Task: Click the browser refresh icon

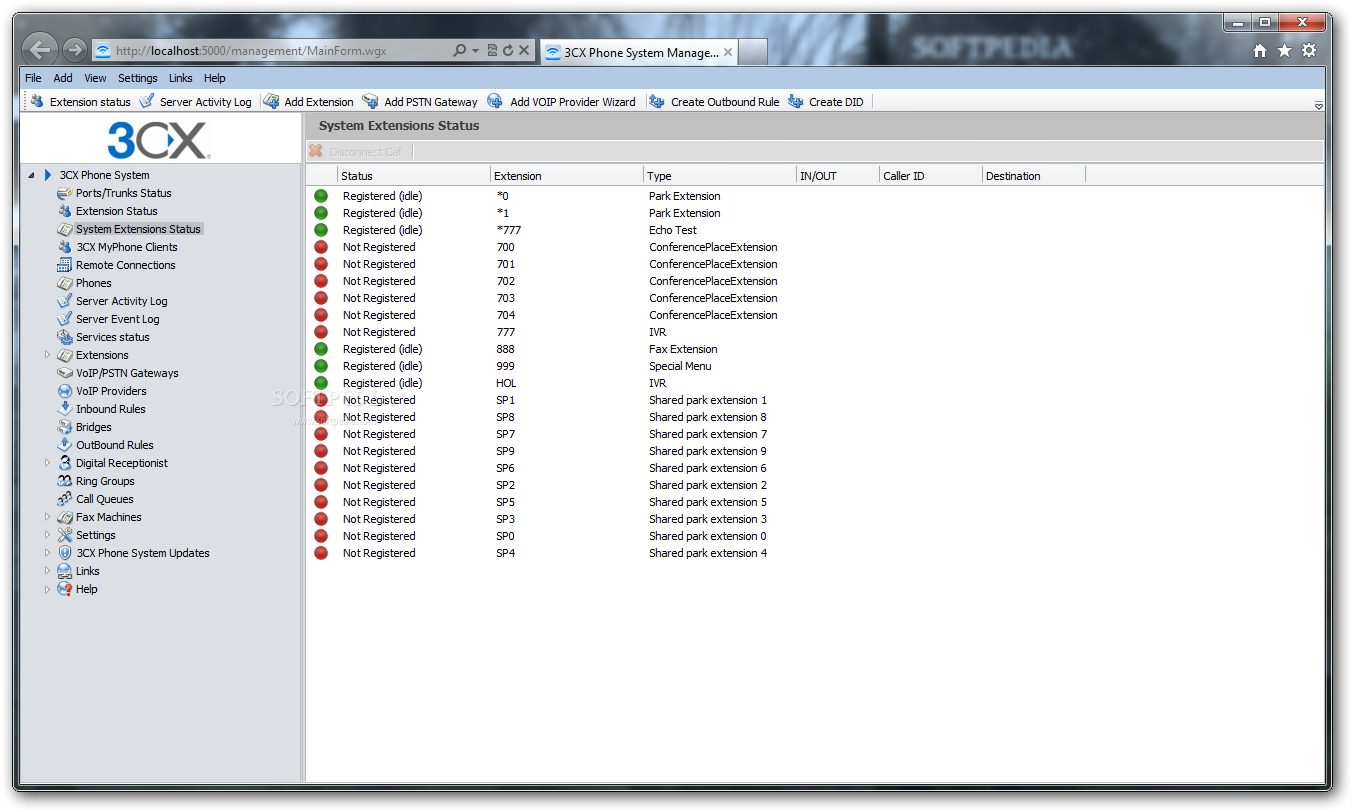Action: pyautogui.click(x=509, y=50)
